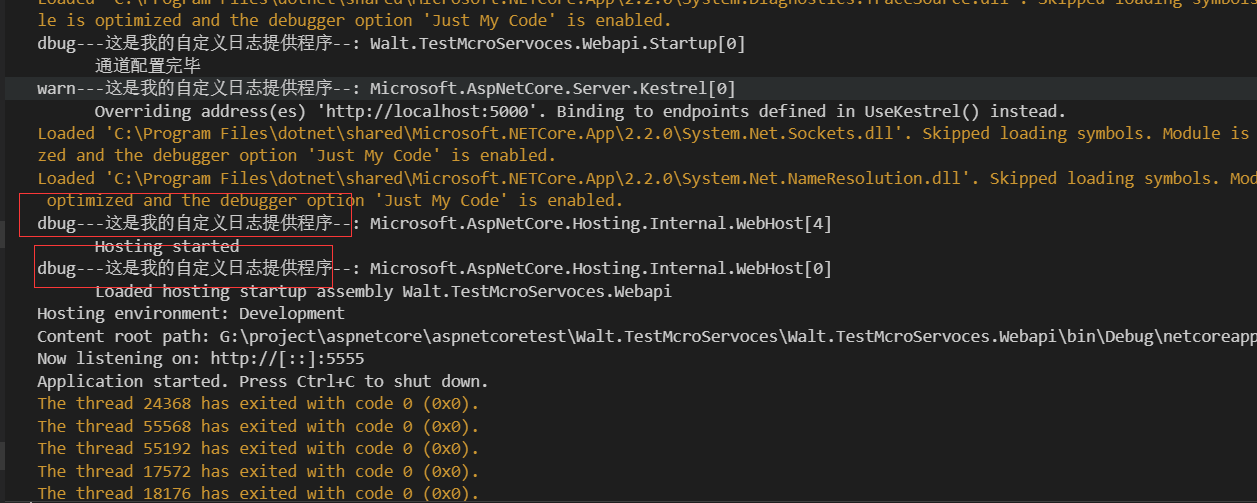This screenshot has width=1257, height=503.
Task: Click the 'Loaded hosting startup assembly' message
Action: 382,291
